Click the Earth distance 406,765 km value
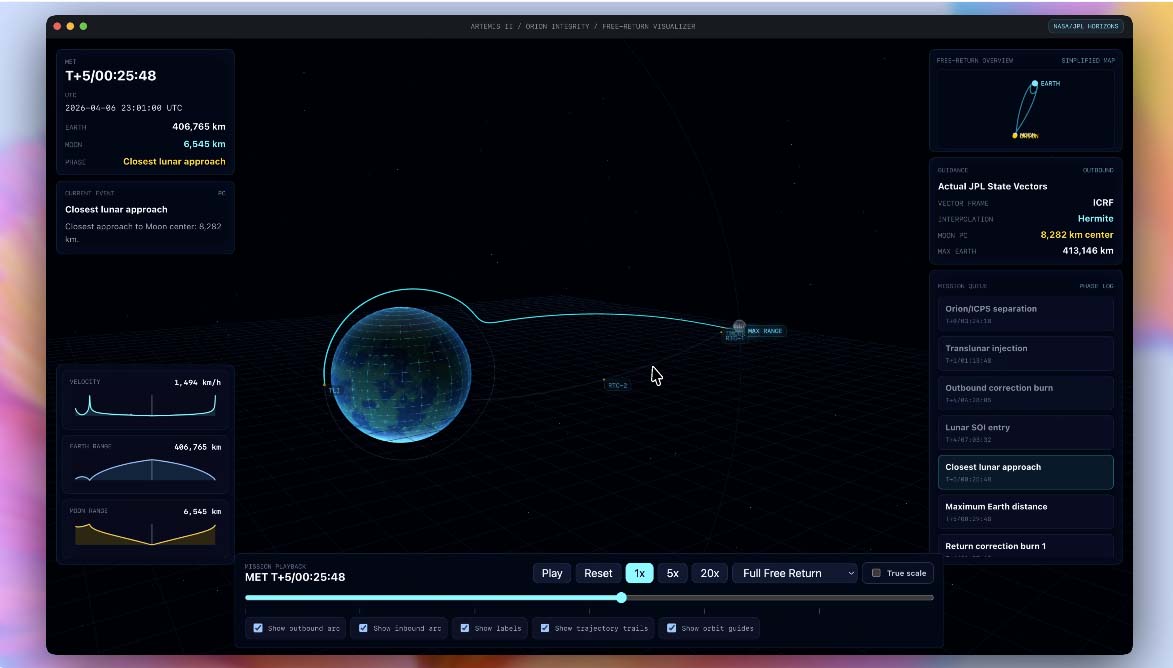This screenshot has width=1173, height=668. pos(199,126)
